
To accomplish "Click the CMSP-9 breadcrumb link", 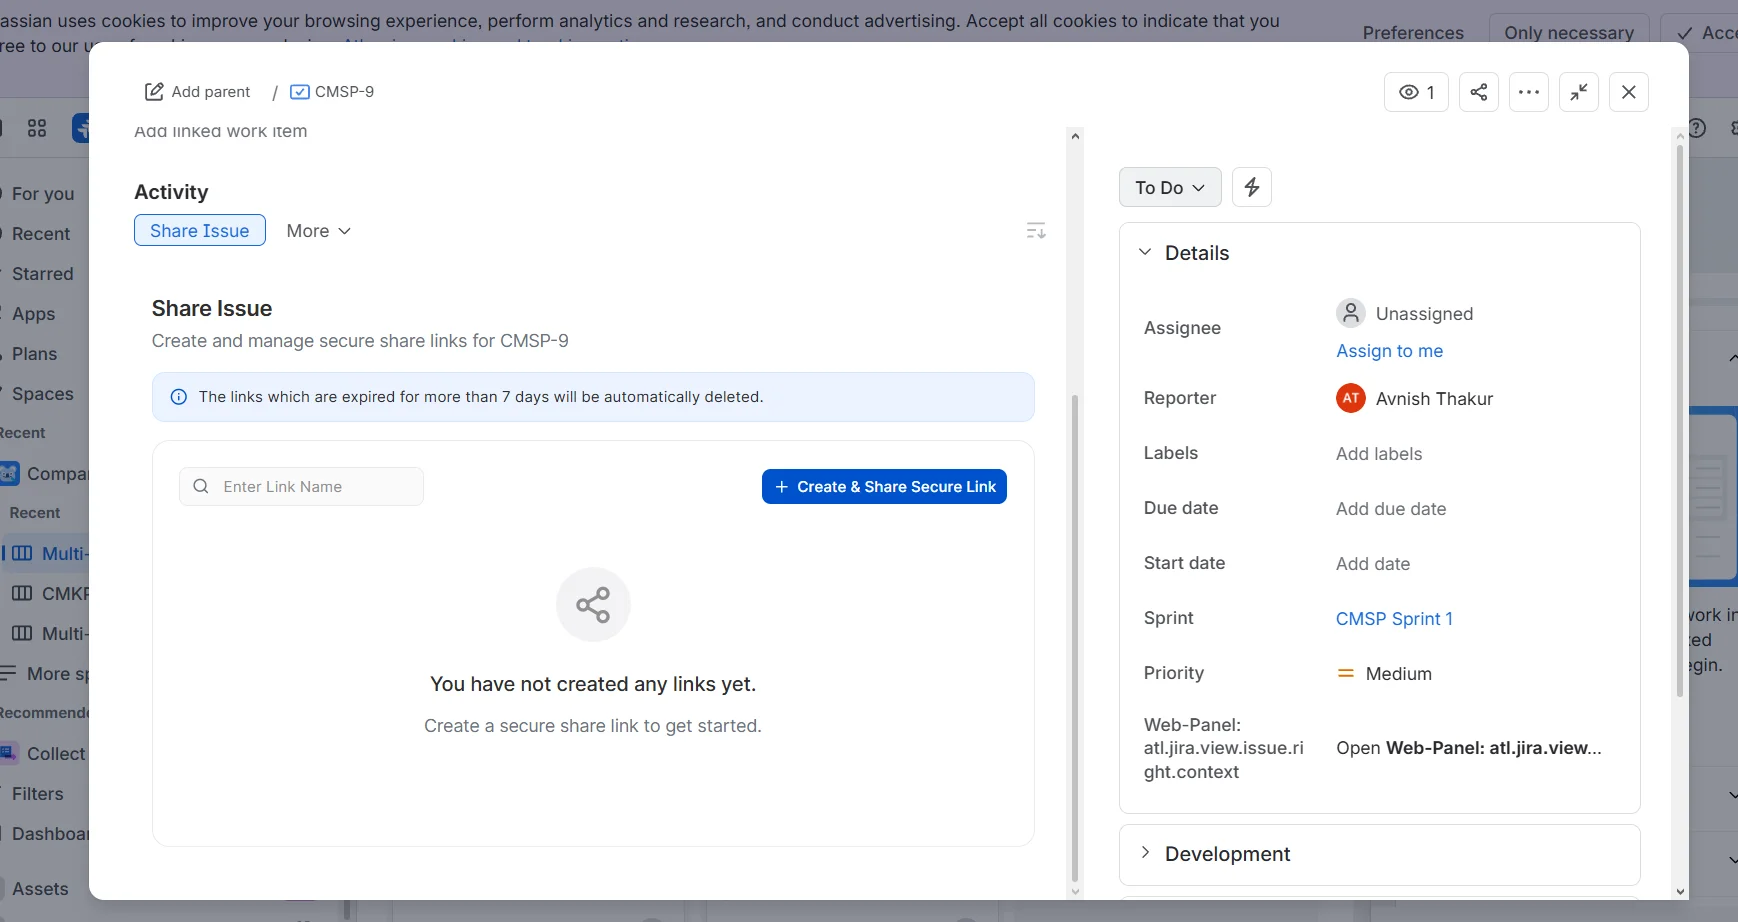I will click(345, 92).
